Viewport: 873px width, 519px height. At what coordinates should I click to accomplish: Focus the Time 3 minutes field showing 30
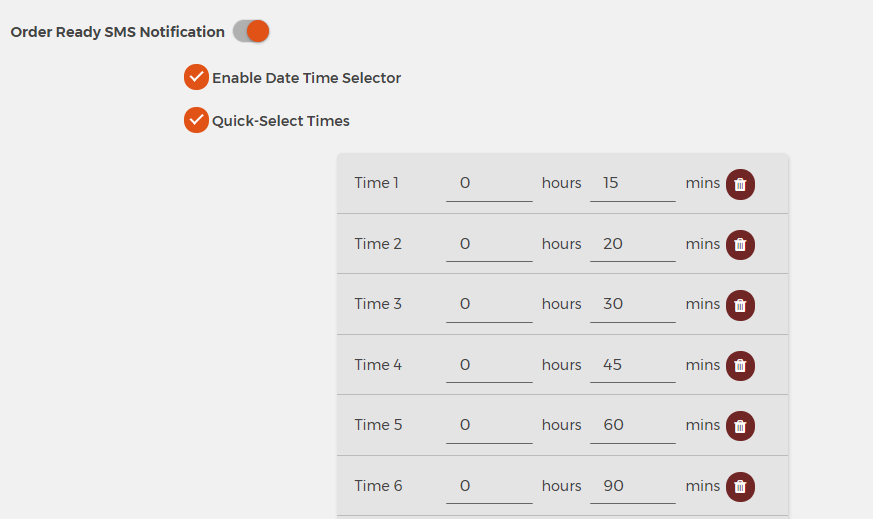tap(633, 305)
